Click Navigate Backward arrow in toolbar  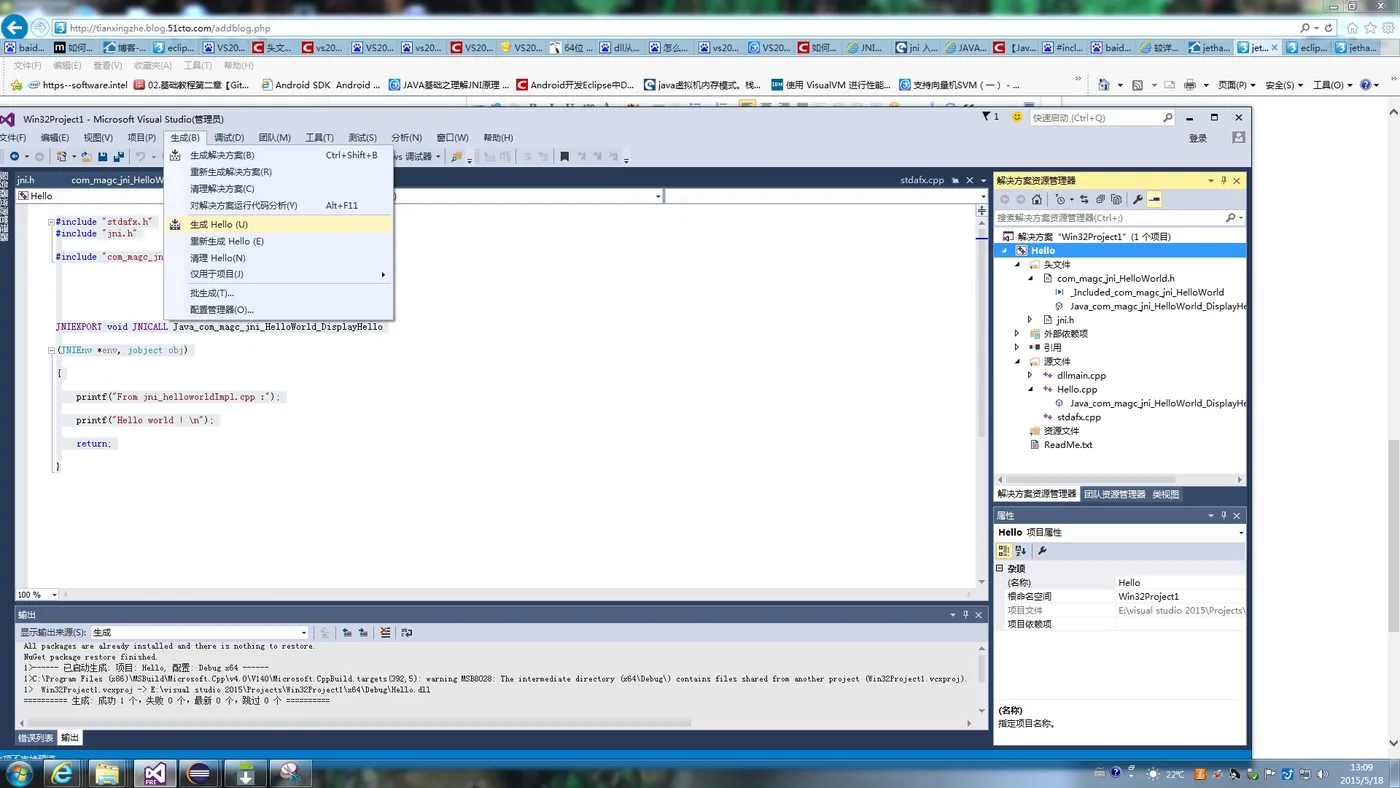tap(14, 156)
